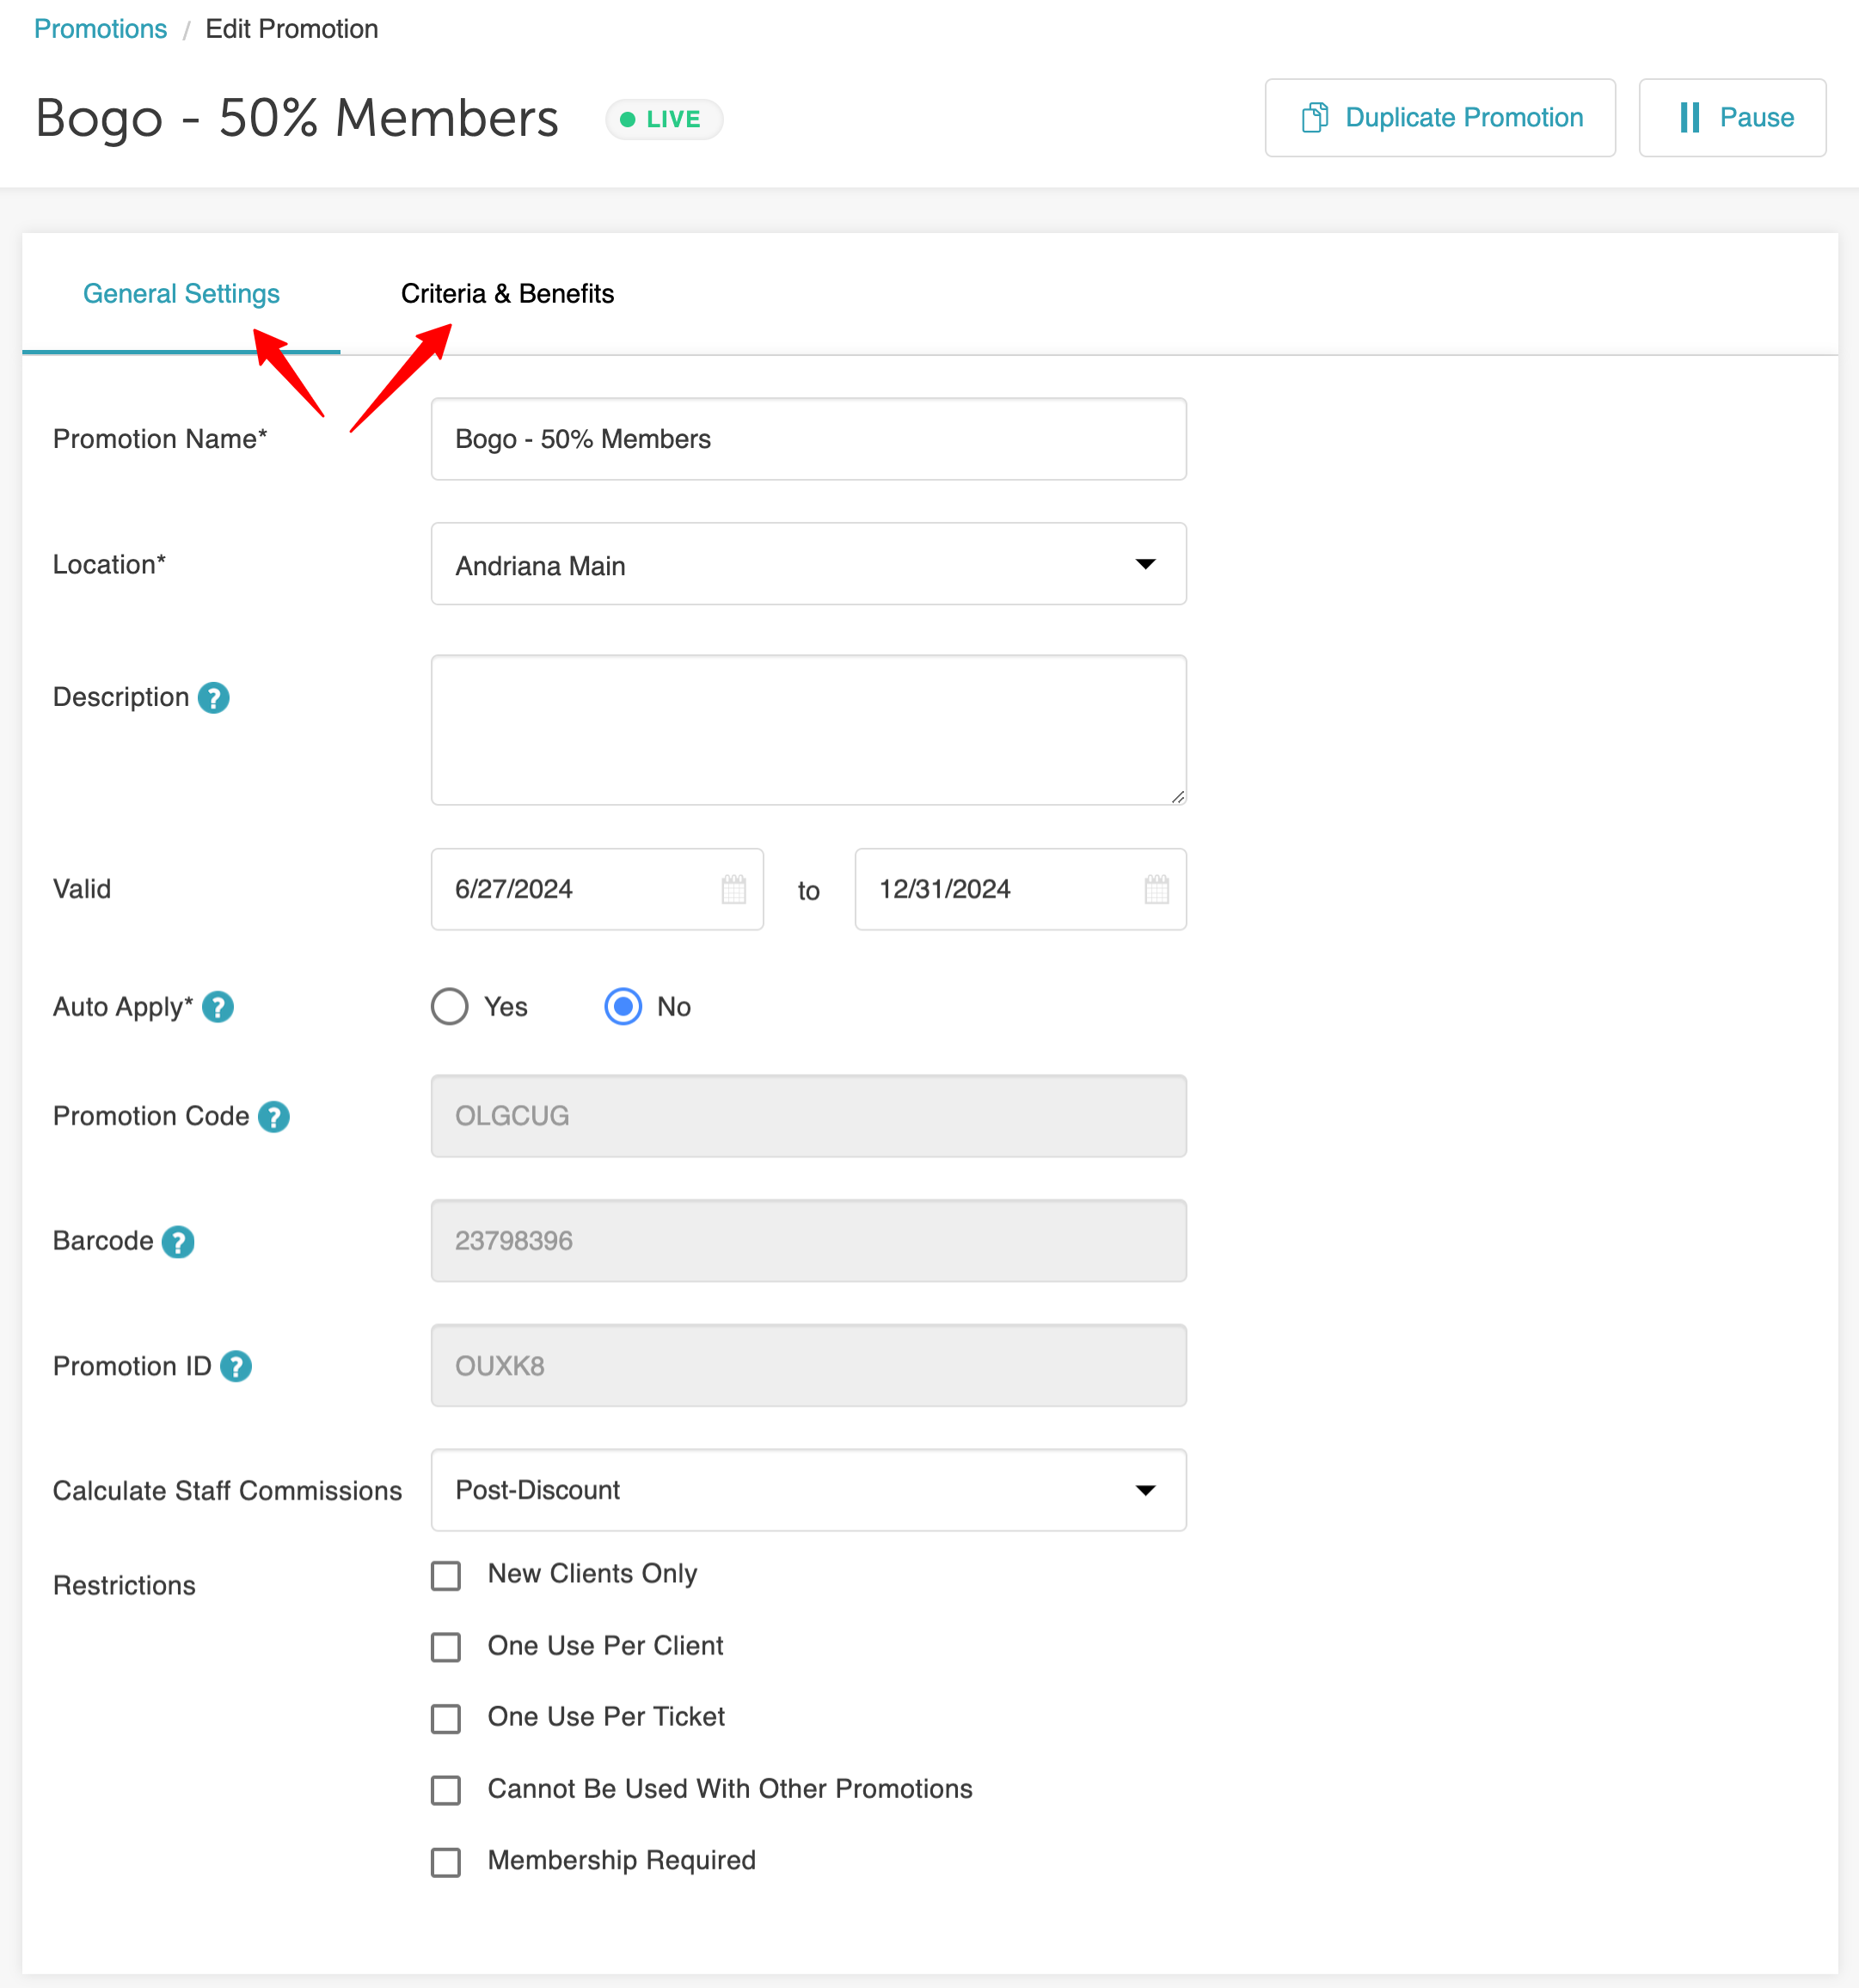Open the Location dropdown

808,564
